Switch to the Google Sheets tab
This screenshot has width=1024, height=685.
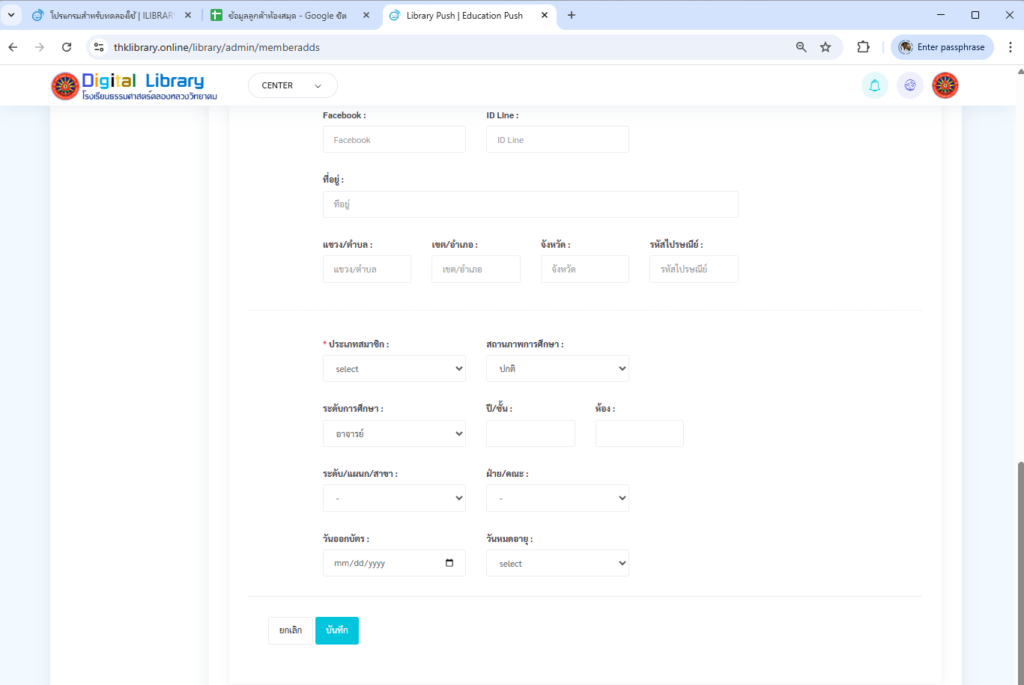coord(285,15)
